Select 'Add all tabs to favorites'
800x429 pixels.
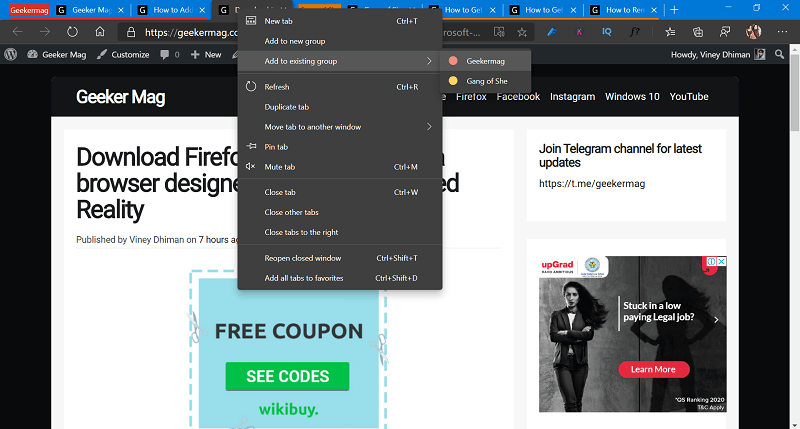click(340, 277)
